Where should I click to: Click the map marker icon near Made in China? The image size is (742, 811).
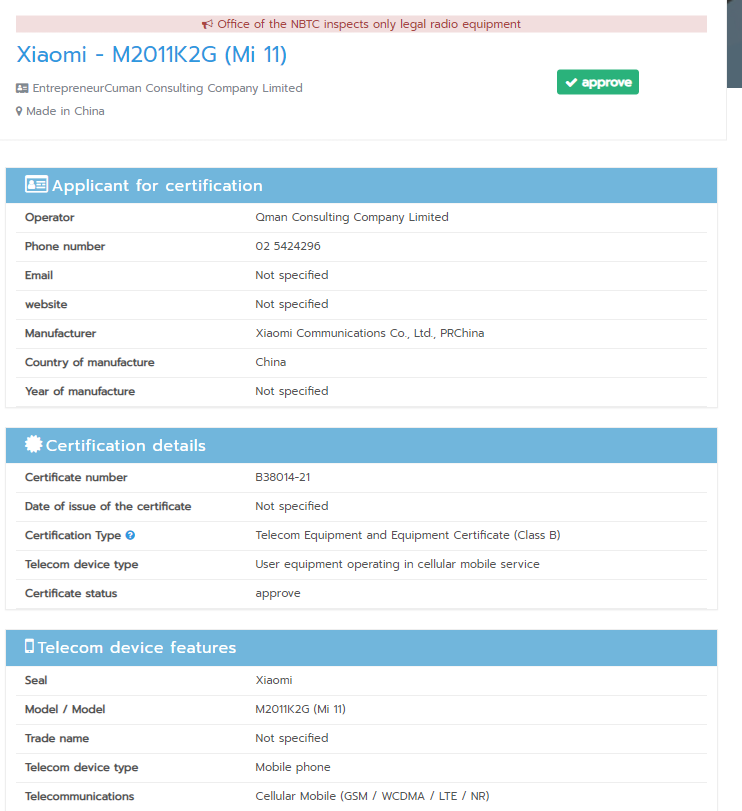(x=19, y=111)
